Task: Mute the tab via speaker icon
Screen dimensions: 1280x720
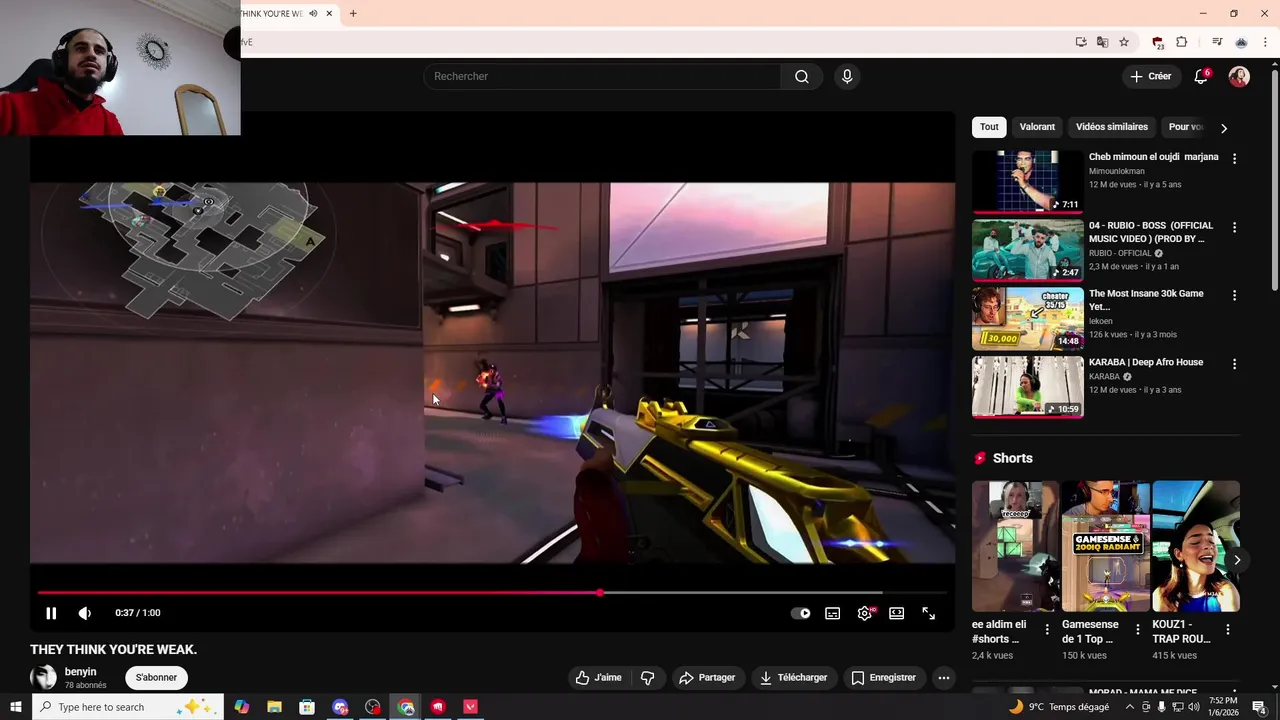Action: (x=313, y=14)
